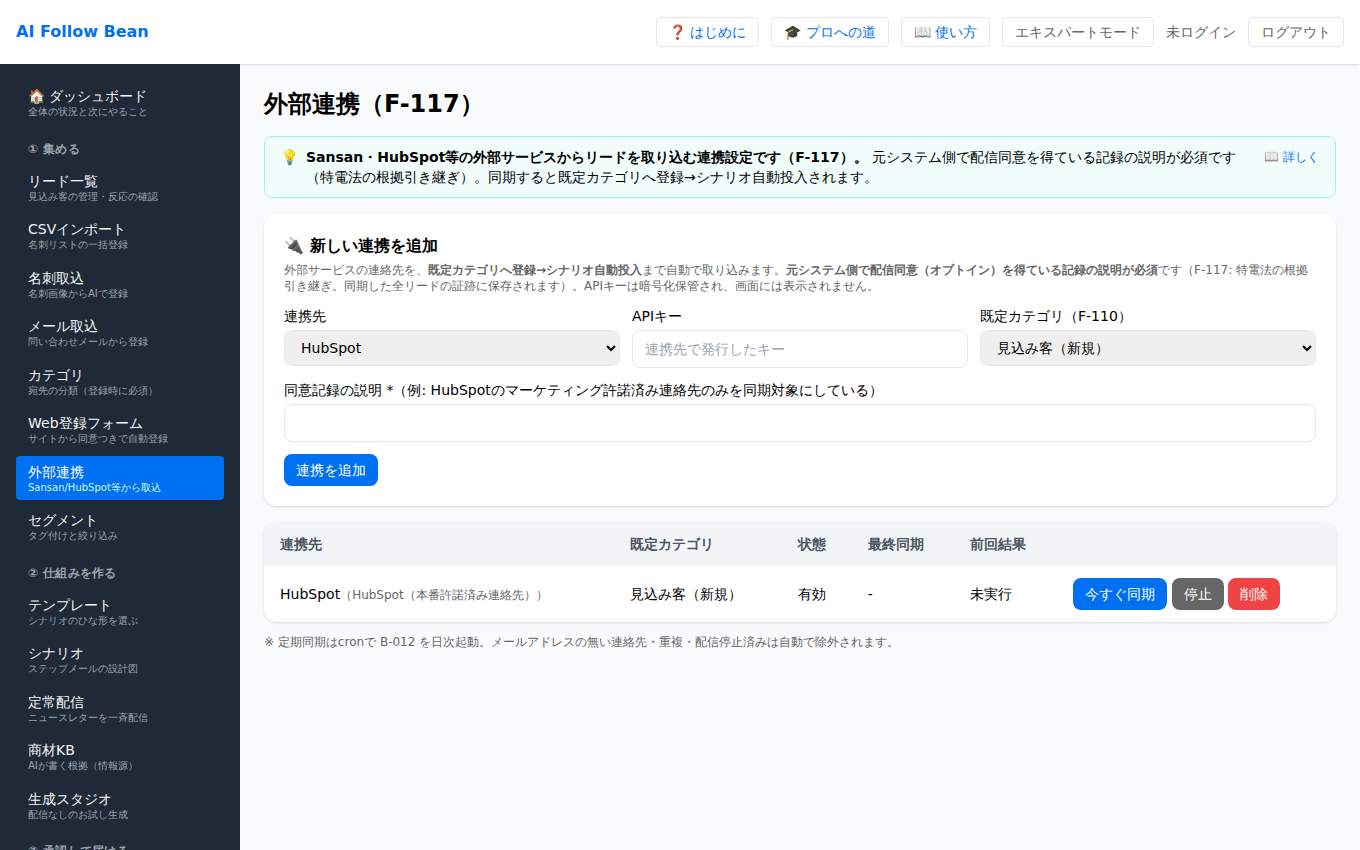Open 定常配信 in sidebar
Image resolution: width=1360 pixels, height=850 pixels.
(120, 709)
